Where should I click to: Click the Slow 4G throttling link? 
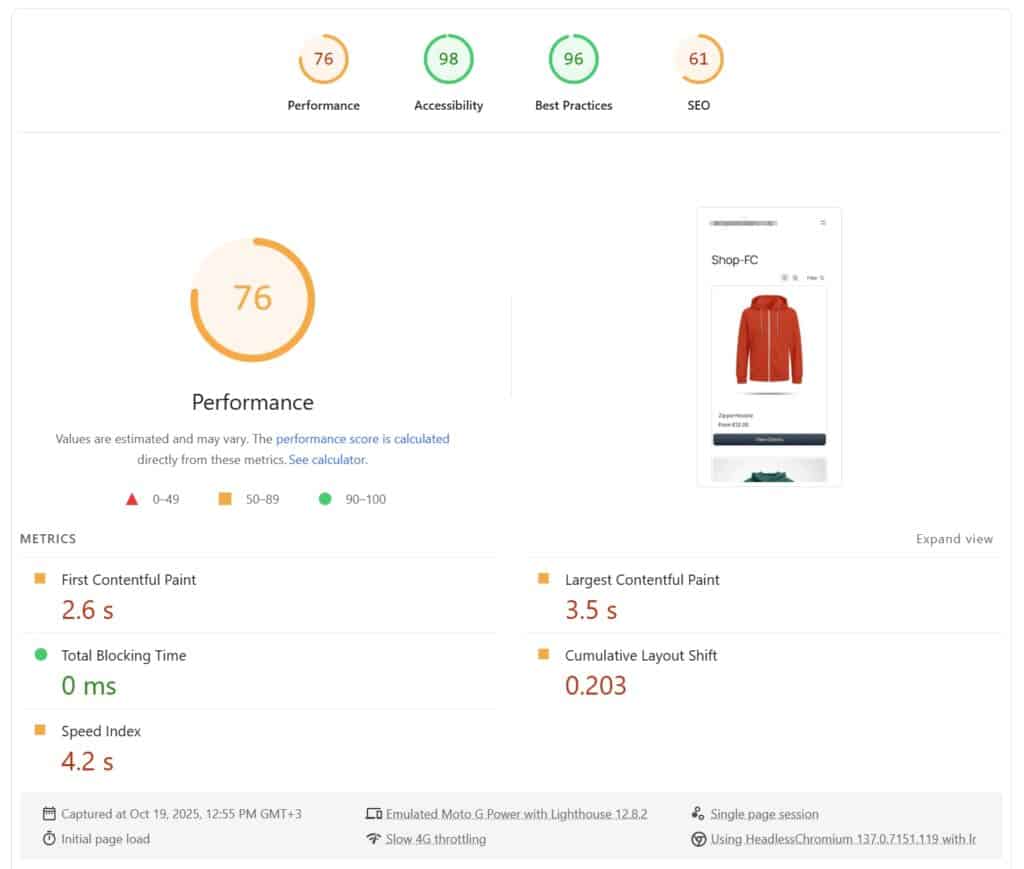coord(435,839)
